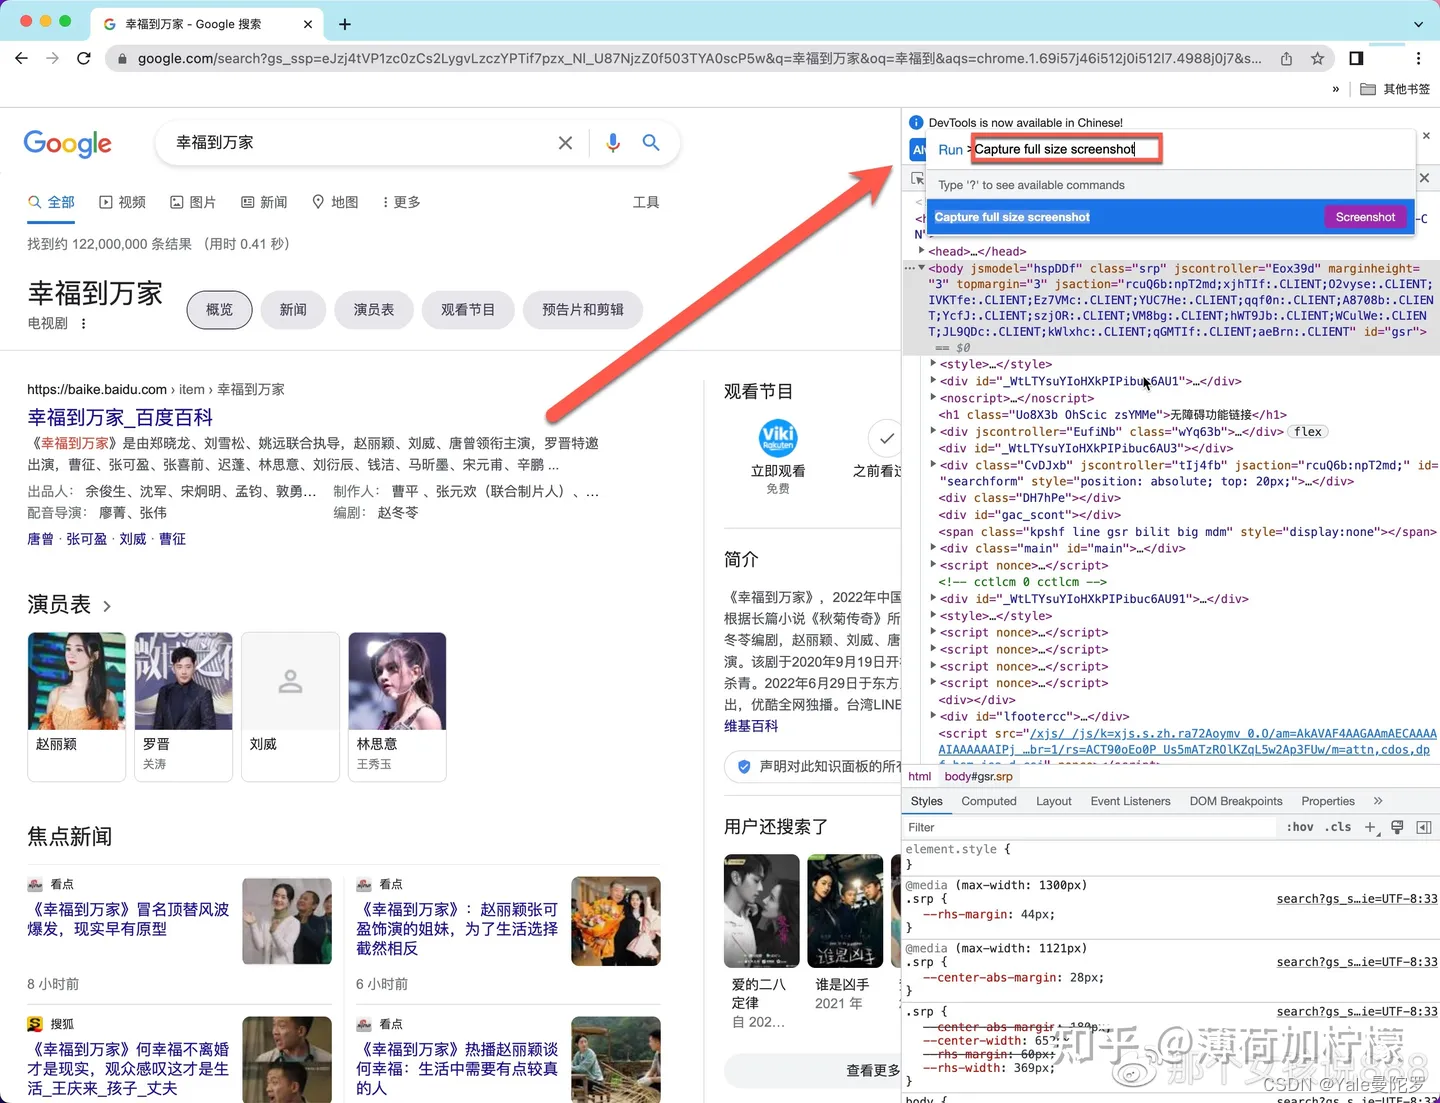Click the flex badge in the Elements tree
The image size is (1440, 1103).
1308,432
